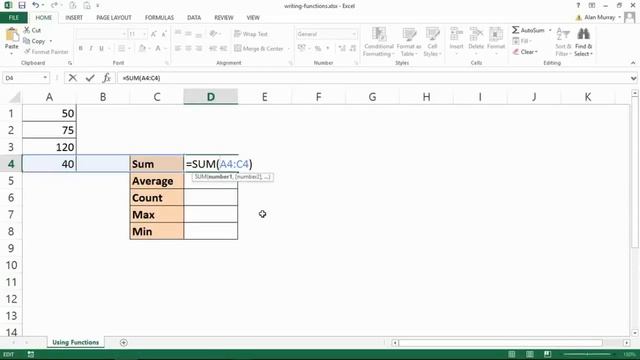Cancel formula entry with the X icon
The width and height of the screenshot is (640, 360).
point(73,78)
